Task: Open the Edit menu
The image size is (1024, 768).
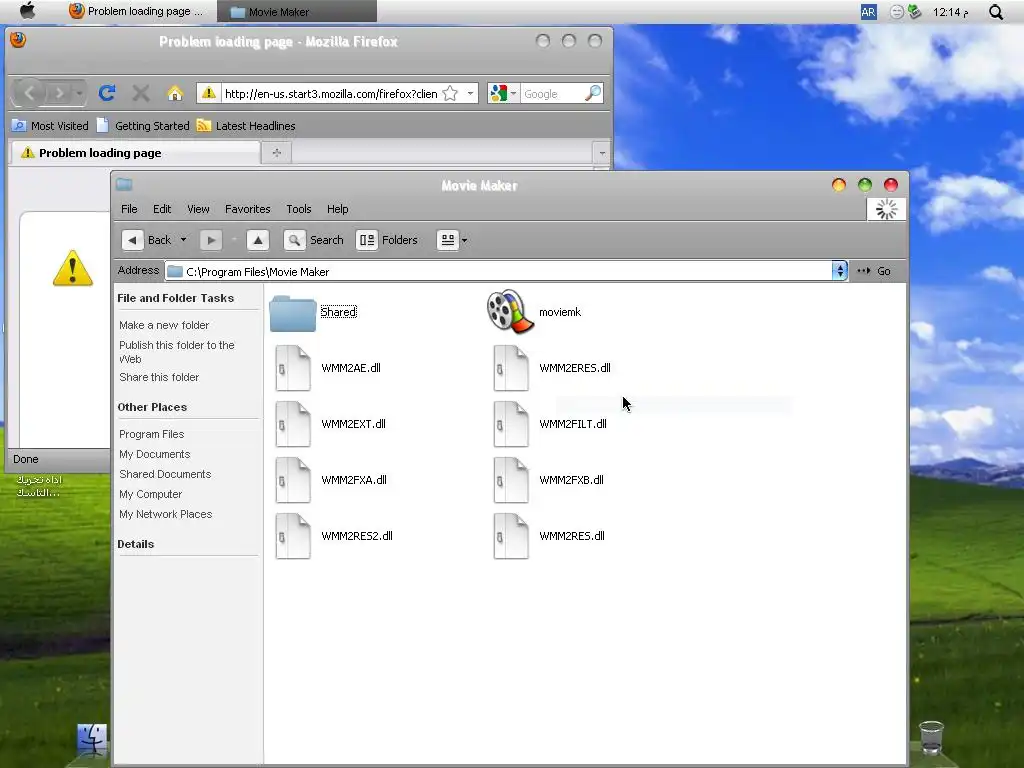Action: (x=162, y=209)
